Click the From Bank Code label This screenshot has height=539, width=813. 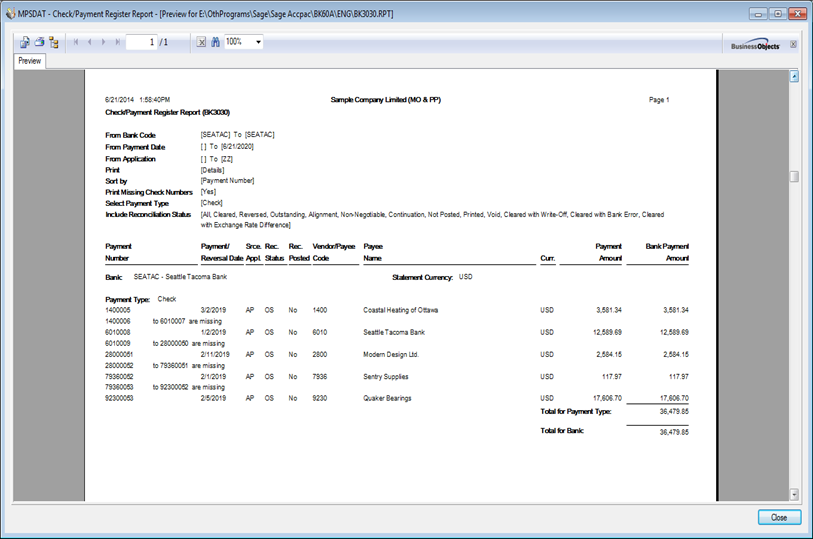point(130,135)
